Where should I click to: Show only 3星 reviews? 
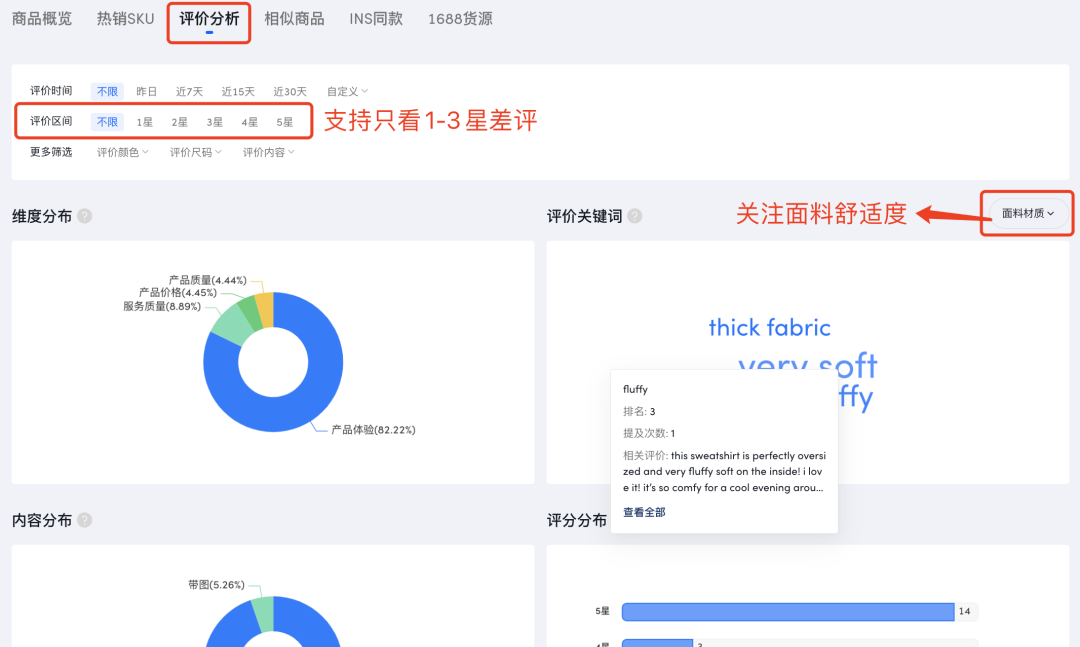(x=214, y=122)
